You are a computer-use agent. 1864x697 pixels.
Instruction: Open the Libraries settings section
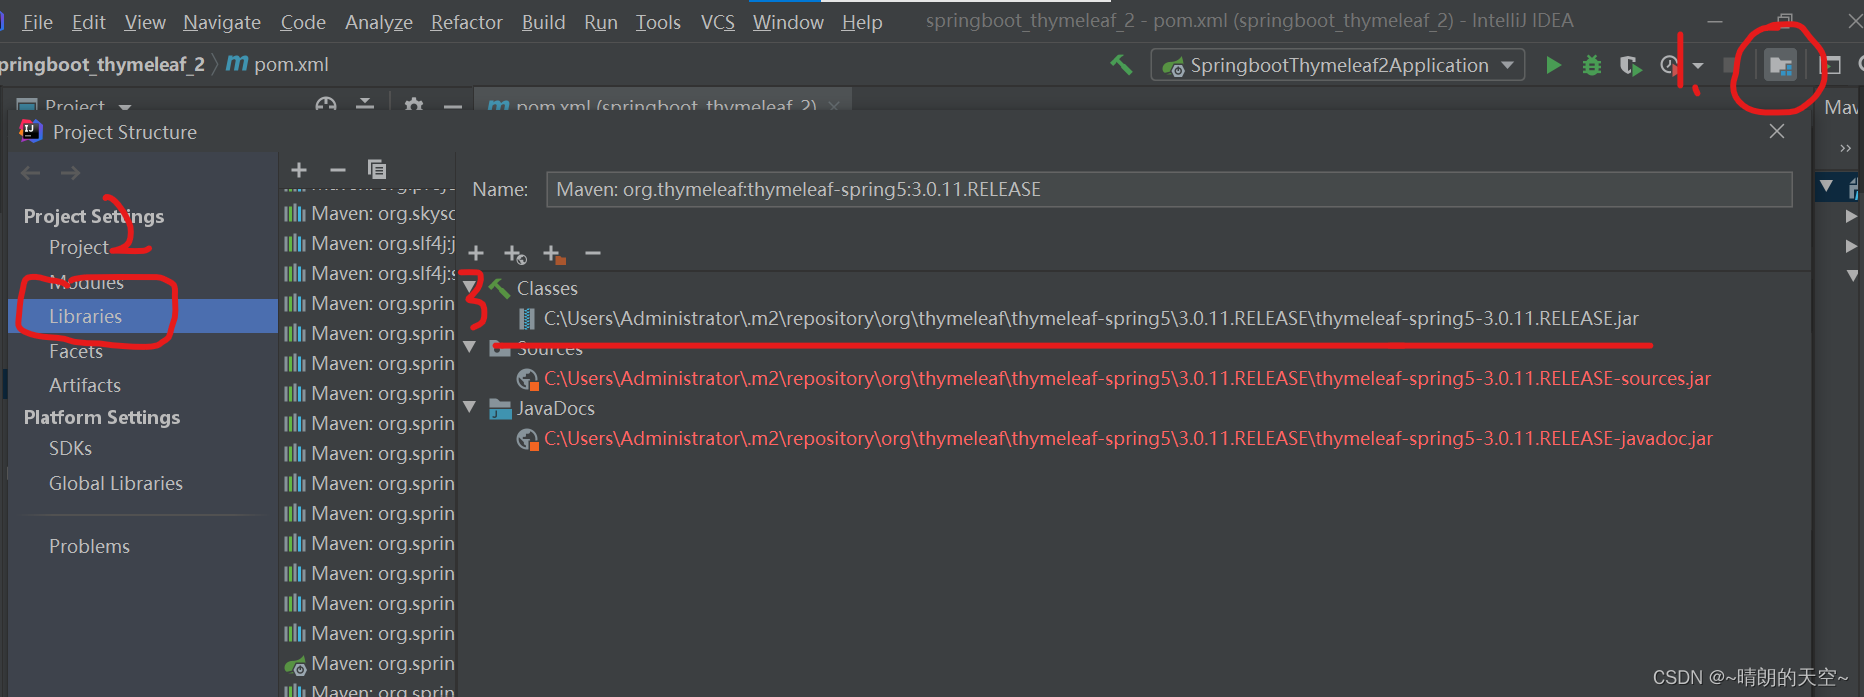85,316
